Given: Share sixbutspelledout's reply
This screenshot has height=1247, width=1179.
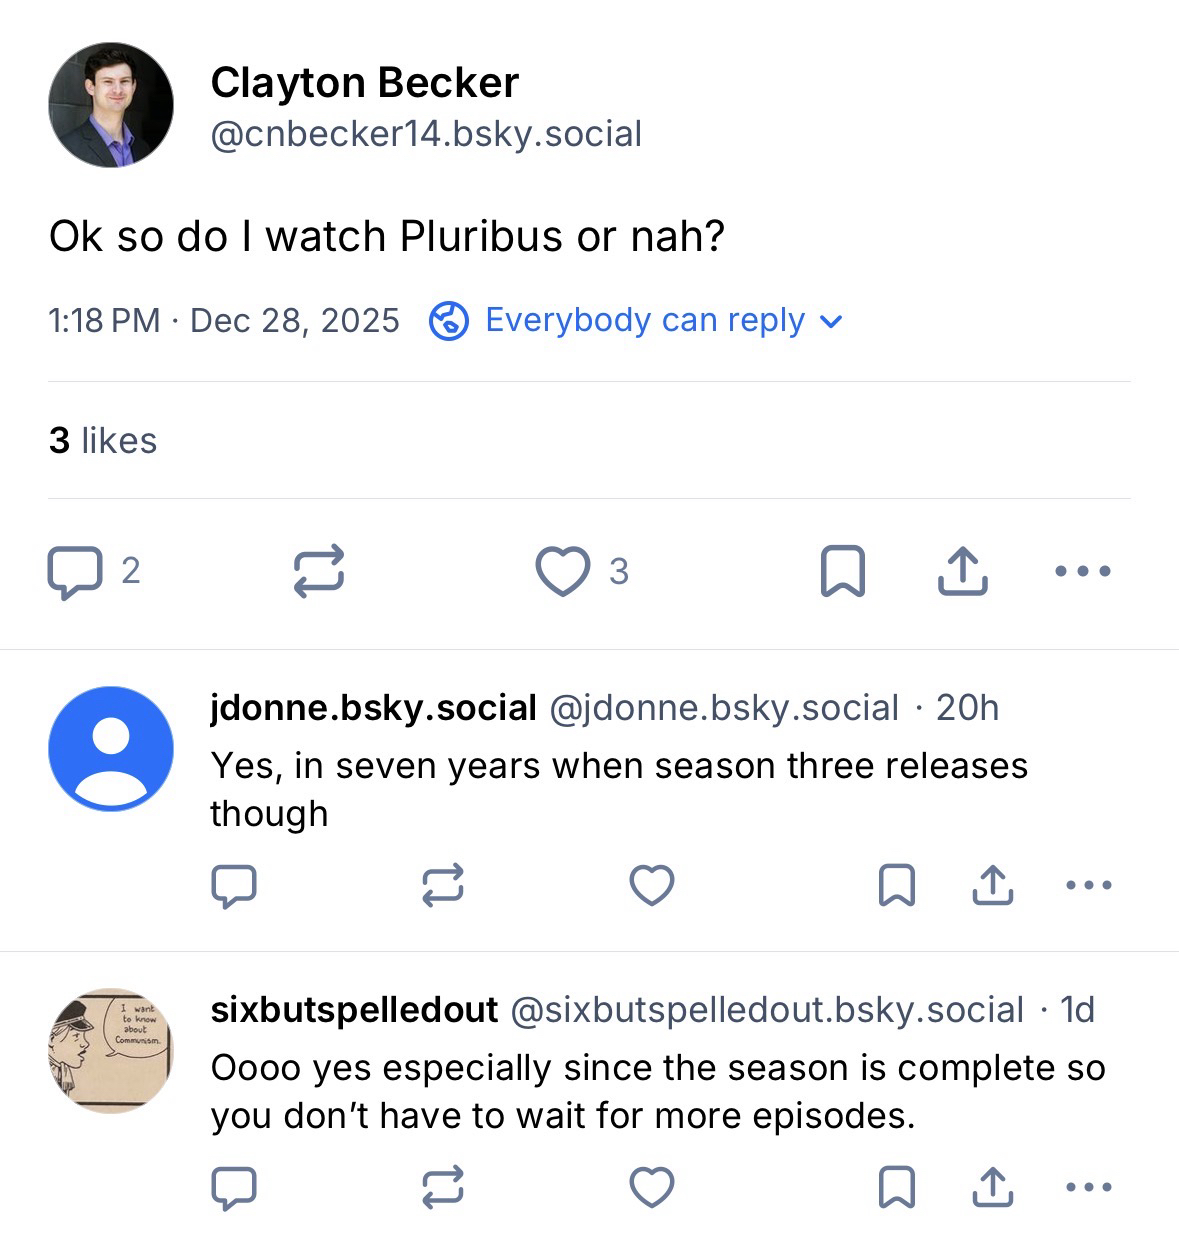Looking at the screenshot, I should tap(992, 1187).
